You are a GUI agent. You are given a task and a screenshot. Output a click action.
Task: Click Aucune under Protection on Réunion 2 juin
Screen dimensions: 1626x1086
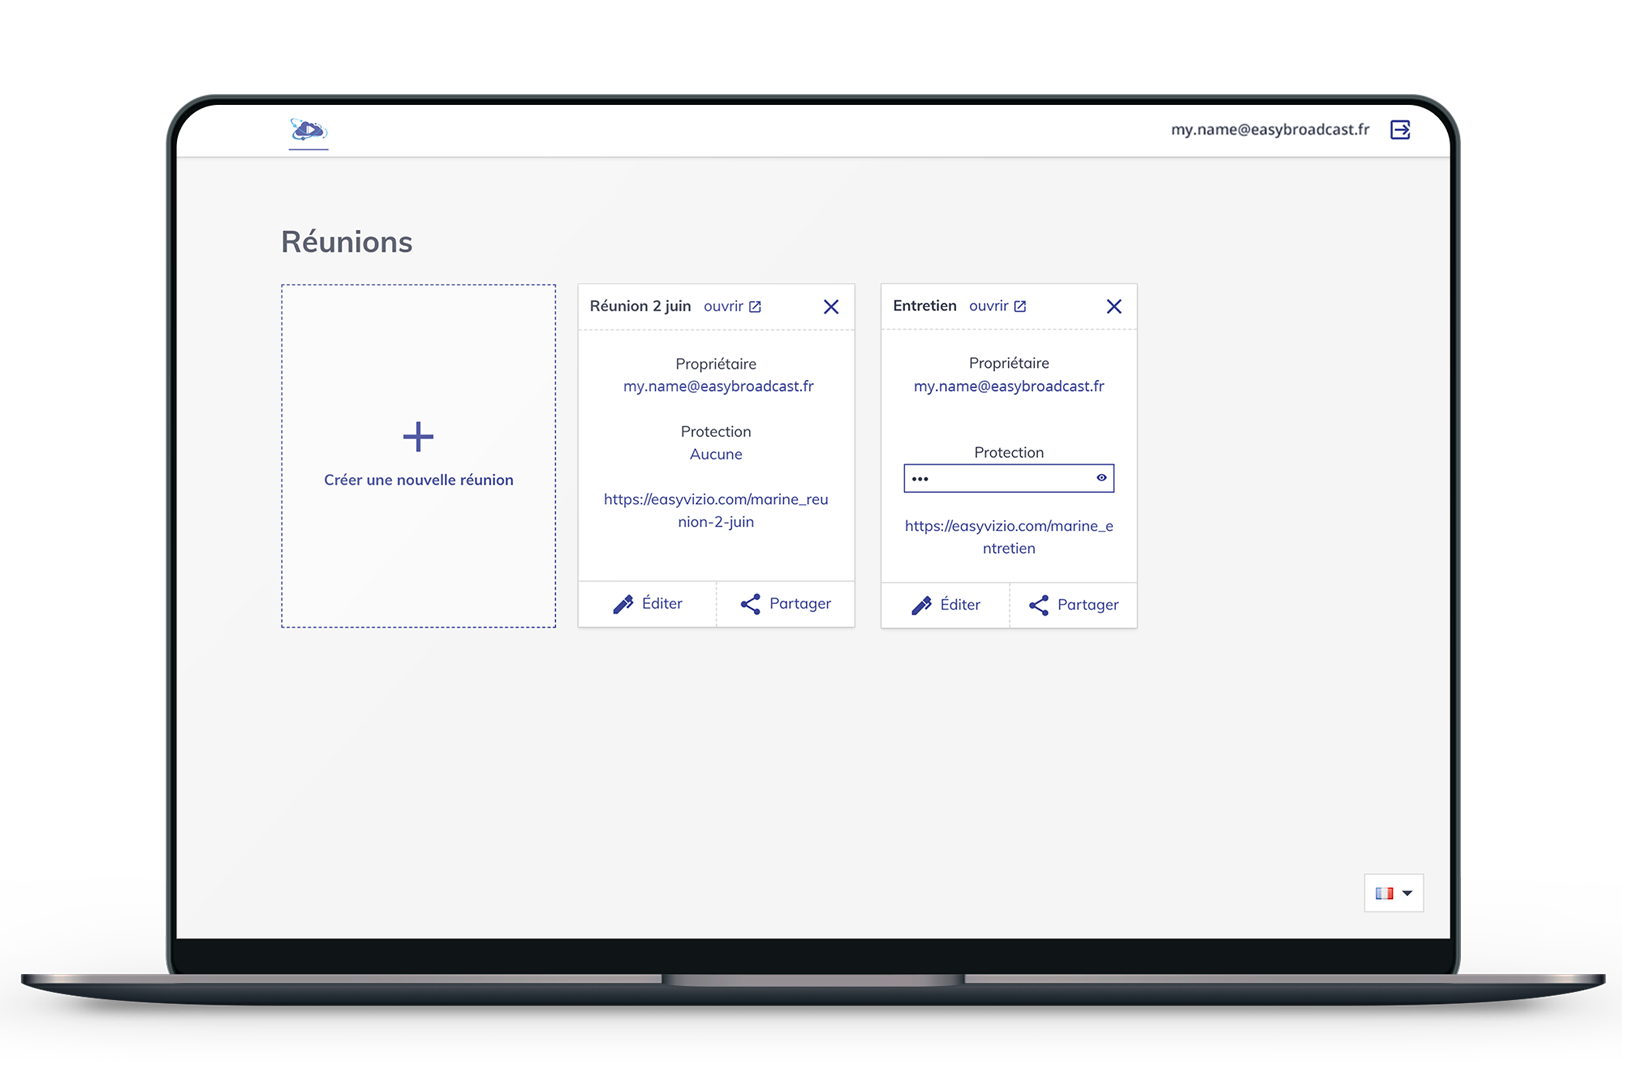pos(716,454)
